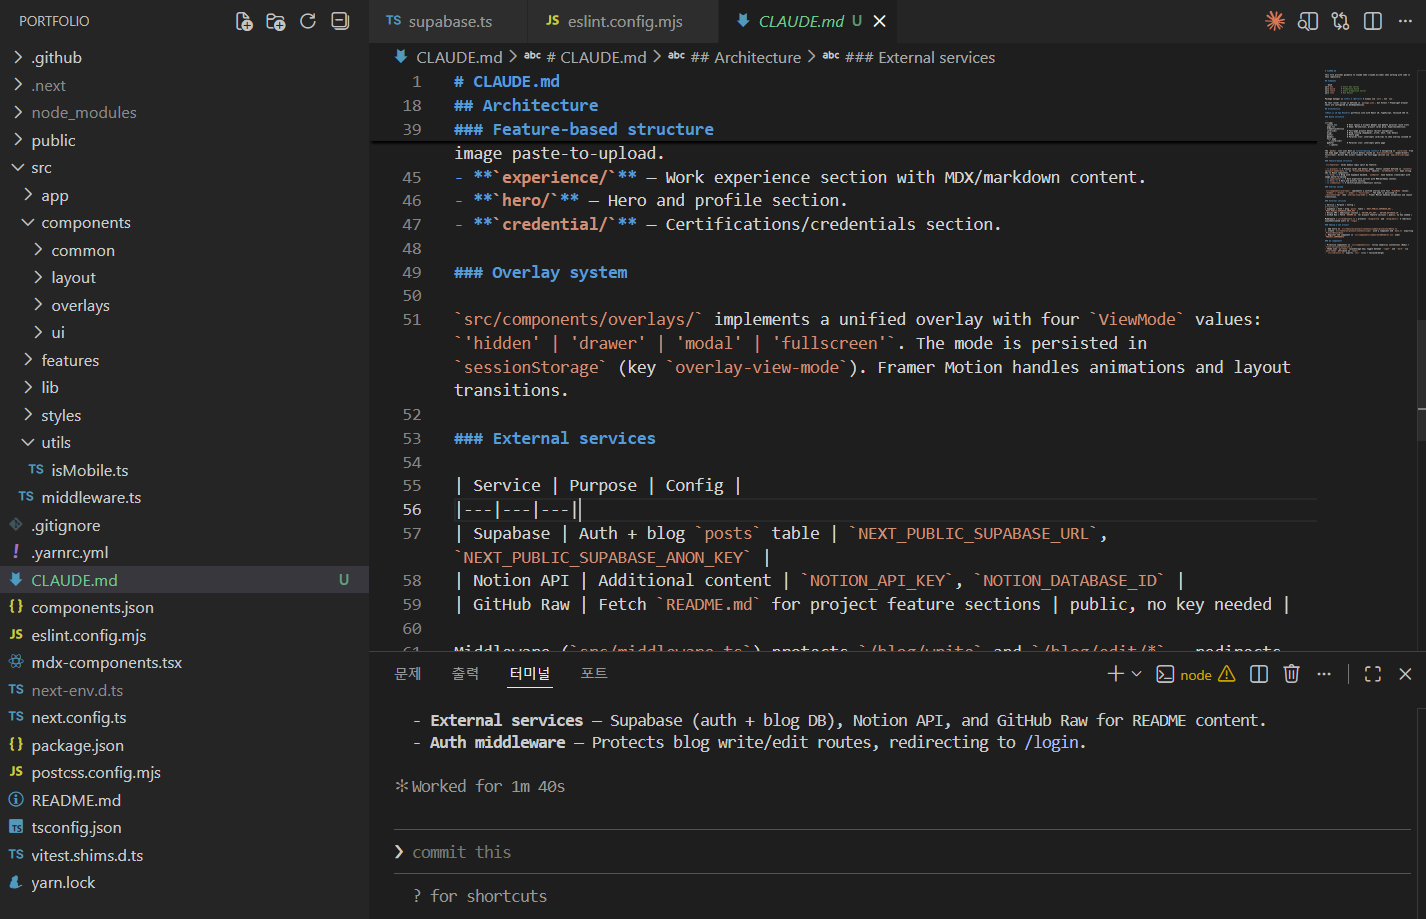1426x919 pixels.
Task: Collapse all folders in explorer
Action: 340,21
